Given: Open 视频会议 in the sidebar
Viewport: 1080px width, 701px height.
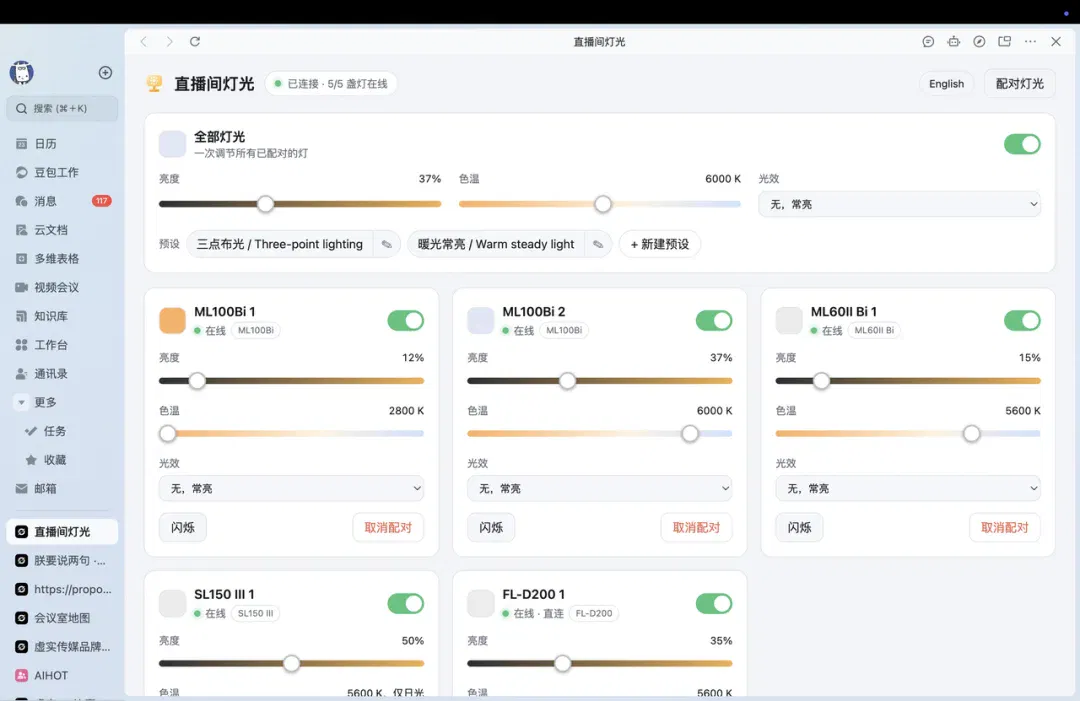Looking at the screenshot, I should click(x=62, y=287).
